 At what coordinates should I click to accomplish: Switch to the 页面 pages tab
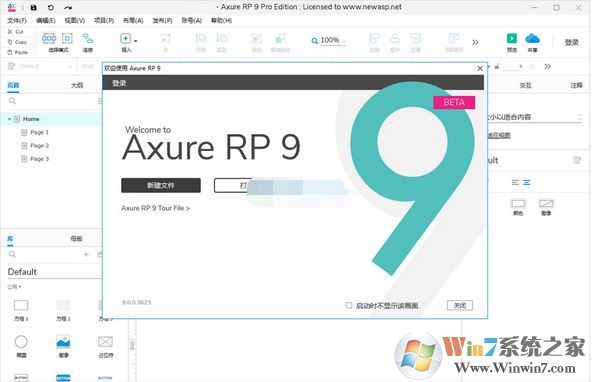pos(13,85)
